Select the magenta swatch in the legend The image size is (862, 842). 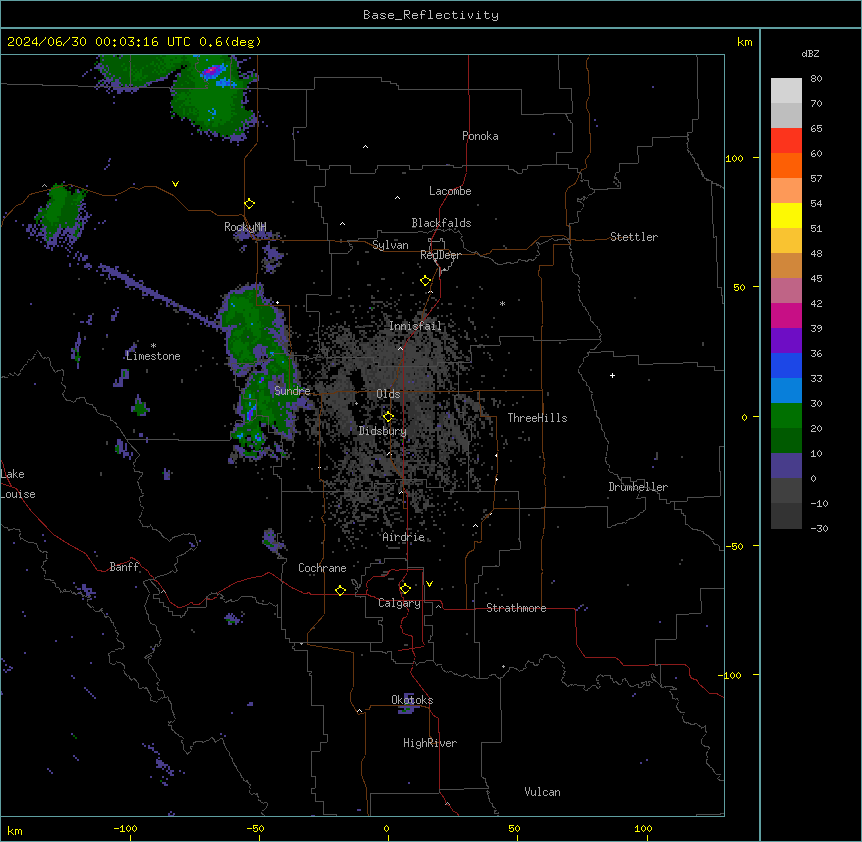click(786, 315)
